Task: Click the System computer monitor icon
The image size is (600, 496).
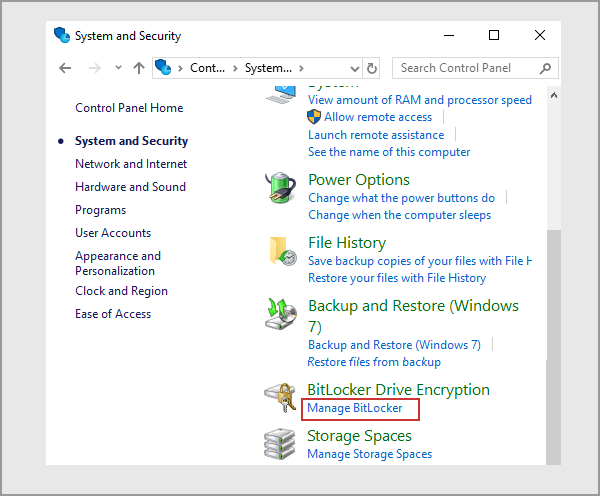Action: point(281,94)
